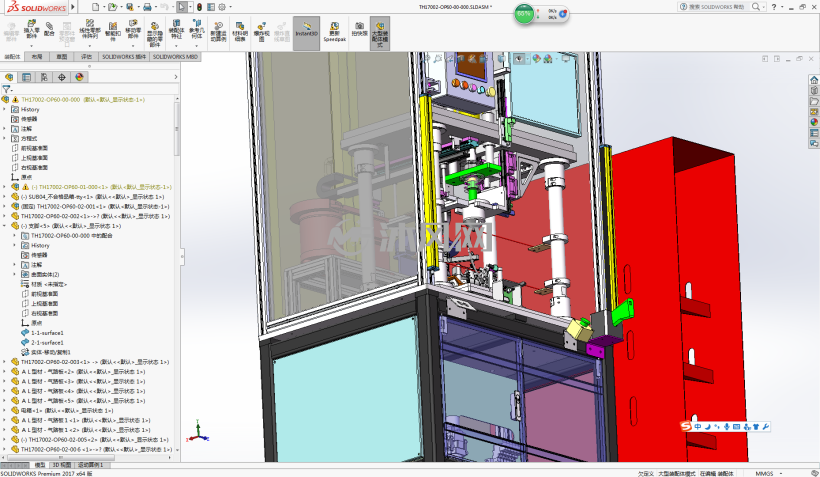This screenshot has height=477, width=820.
Task: Toggle Large Assembly Mode button
Action: tap(380, 32)
